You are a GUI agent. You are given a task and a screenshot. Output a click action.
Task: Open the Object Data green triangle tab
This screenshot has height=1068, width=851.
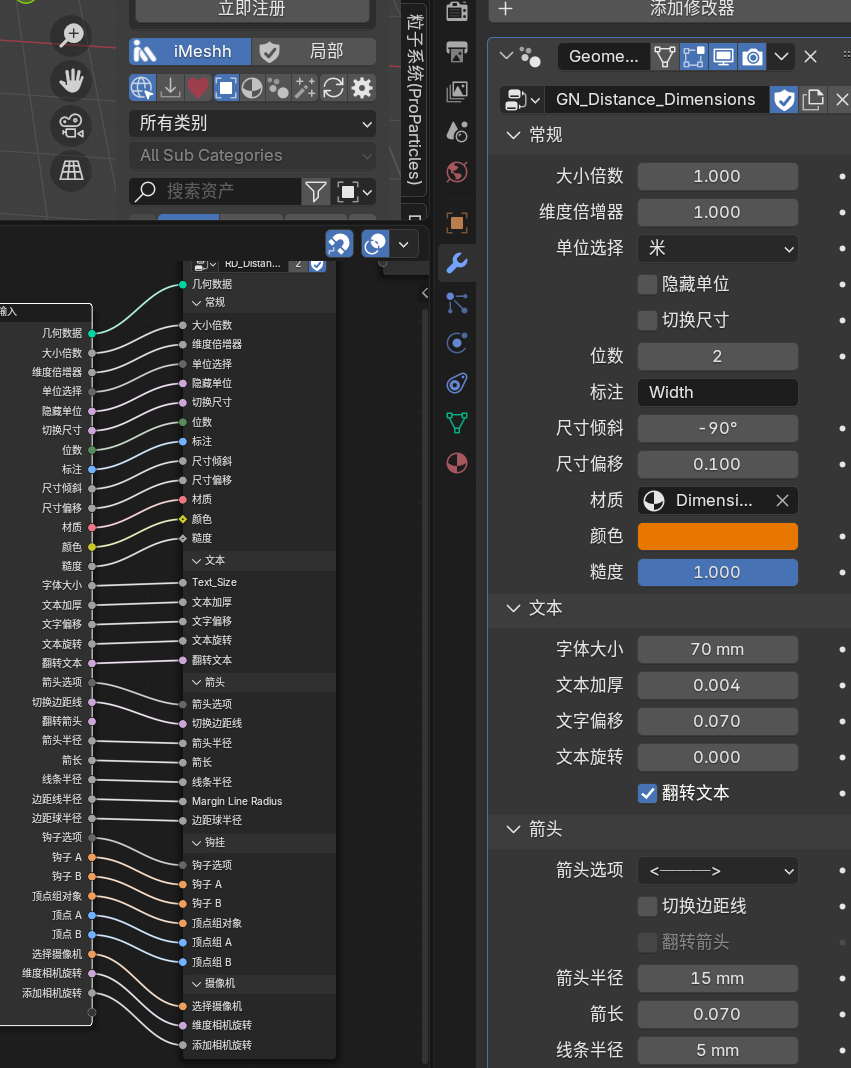457,423
